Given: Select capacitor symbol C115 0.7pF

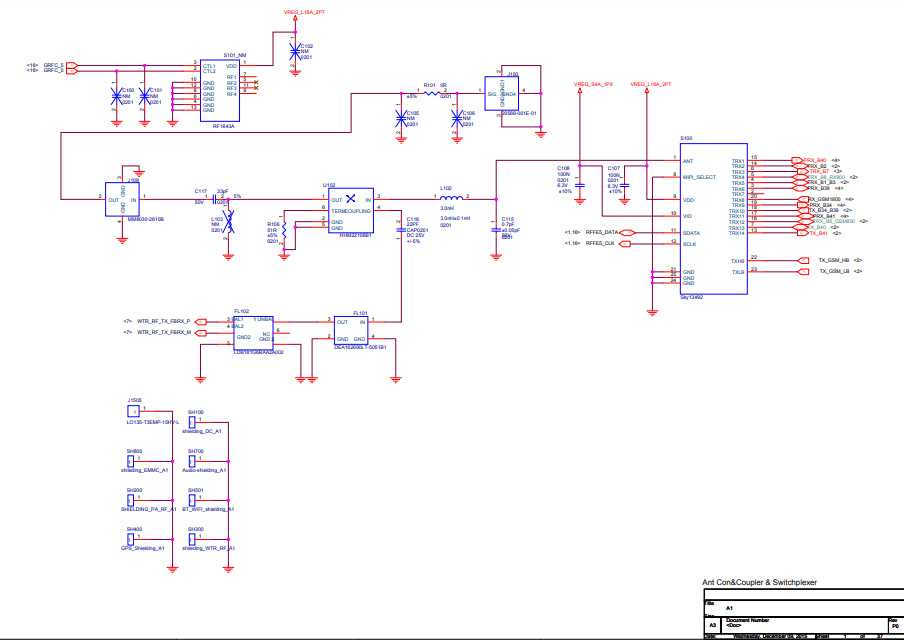Looking at the screenshot, I should click(x=496, y=230).
